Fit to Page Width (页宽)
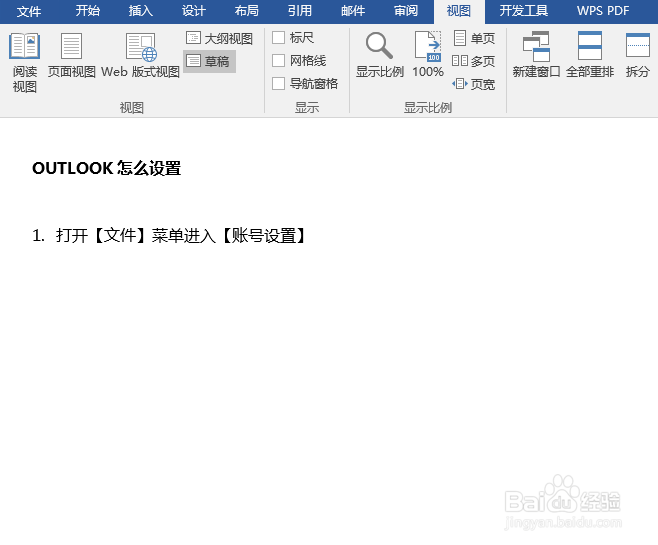 (x=474, y=84)
